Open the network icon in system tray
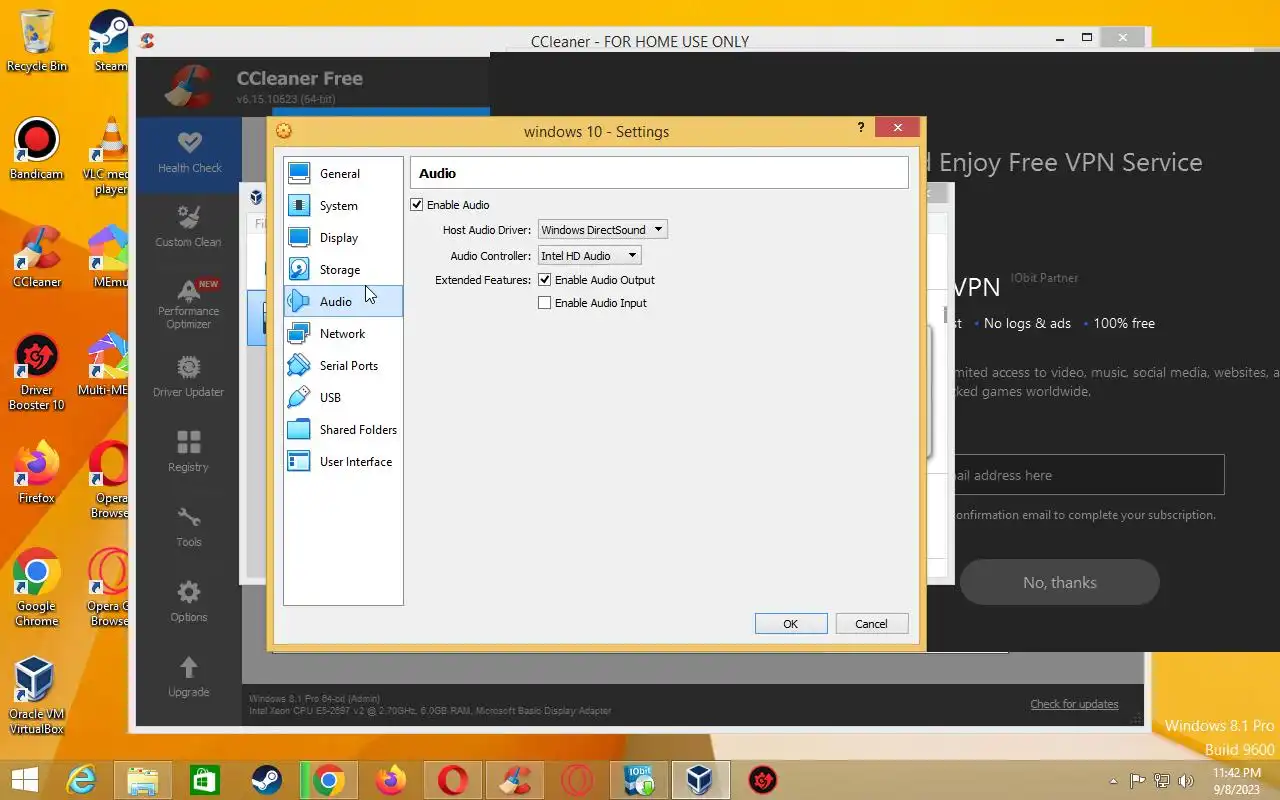 [1162, 781]
